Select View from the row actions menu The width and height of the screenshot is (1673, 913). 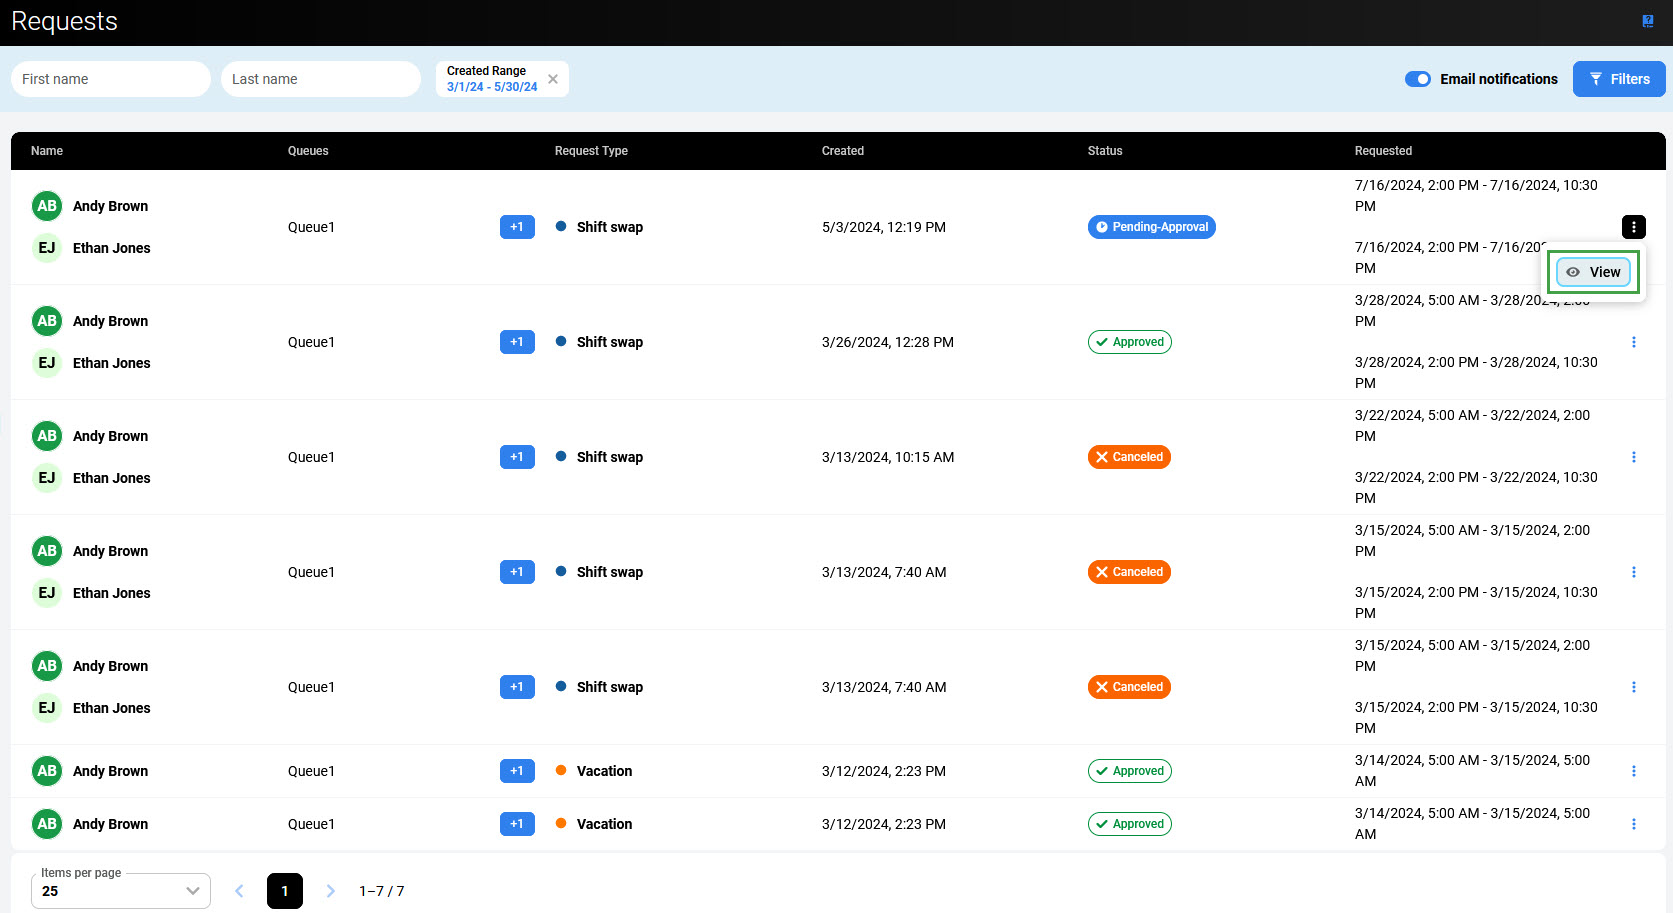point(1593,272)
